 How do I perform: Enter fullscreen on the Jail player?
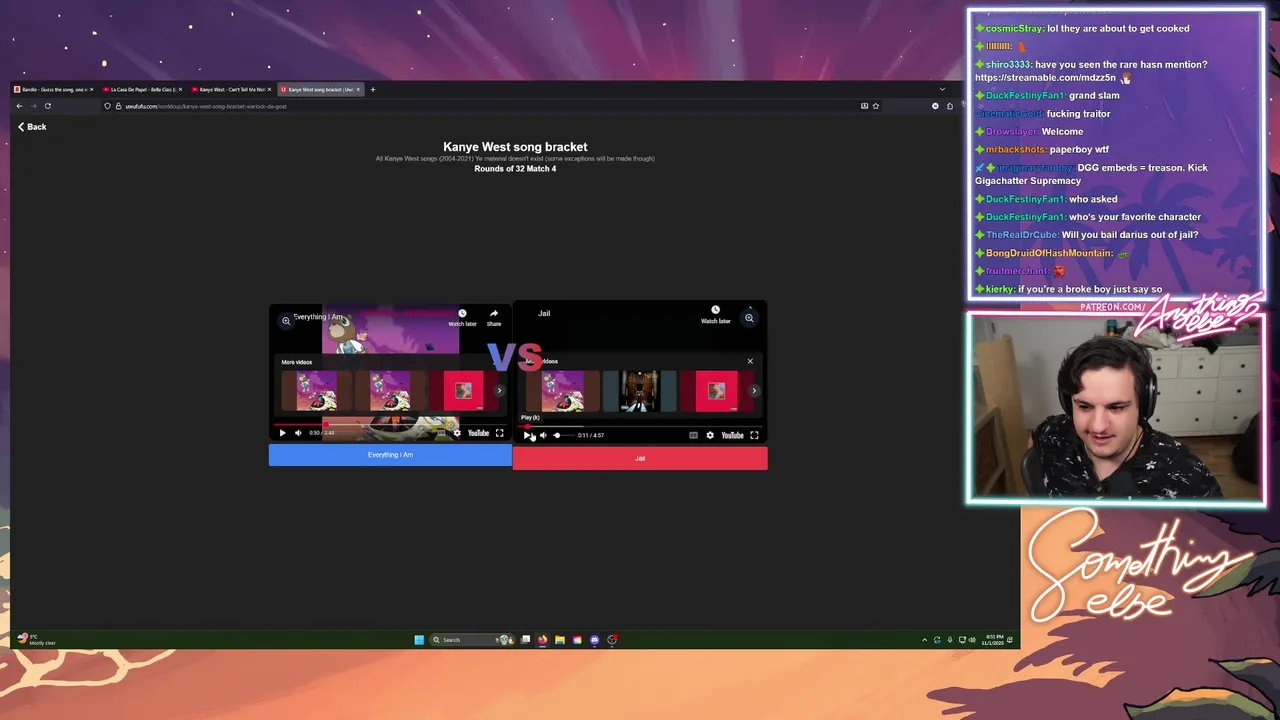754,435
